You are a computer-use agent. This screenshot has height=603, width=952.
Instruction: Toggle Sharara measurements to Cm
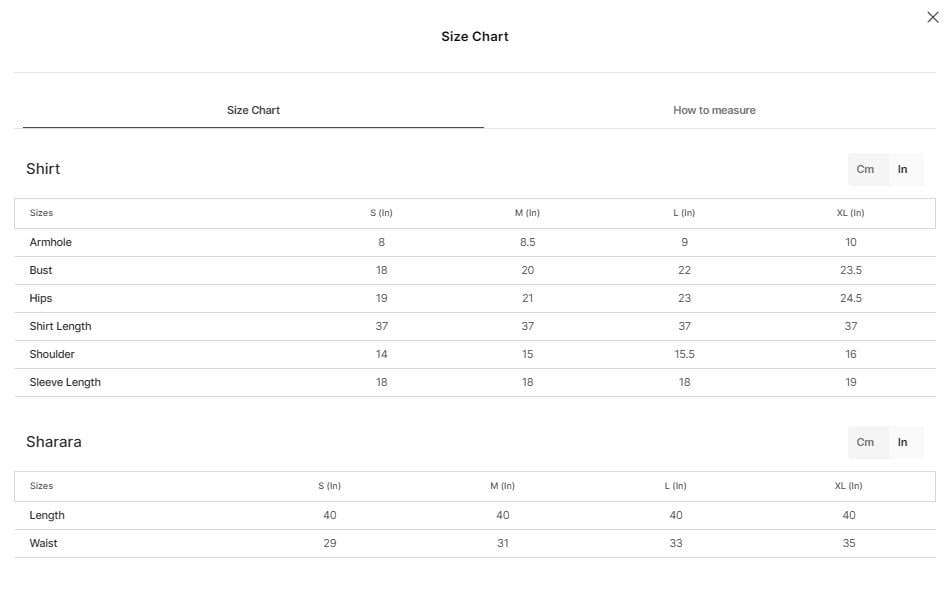point(865,442)
